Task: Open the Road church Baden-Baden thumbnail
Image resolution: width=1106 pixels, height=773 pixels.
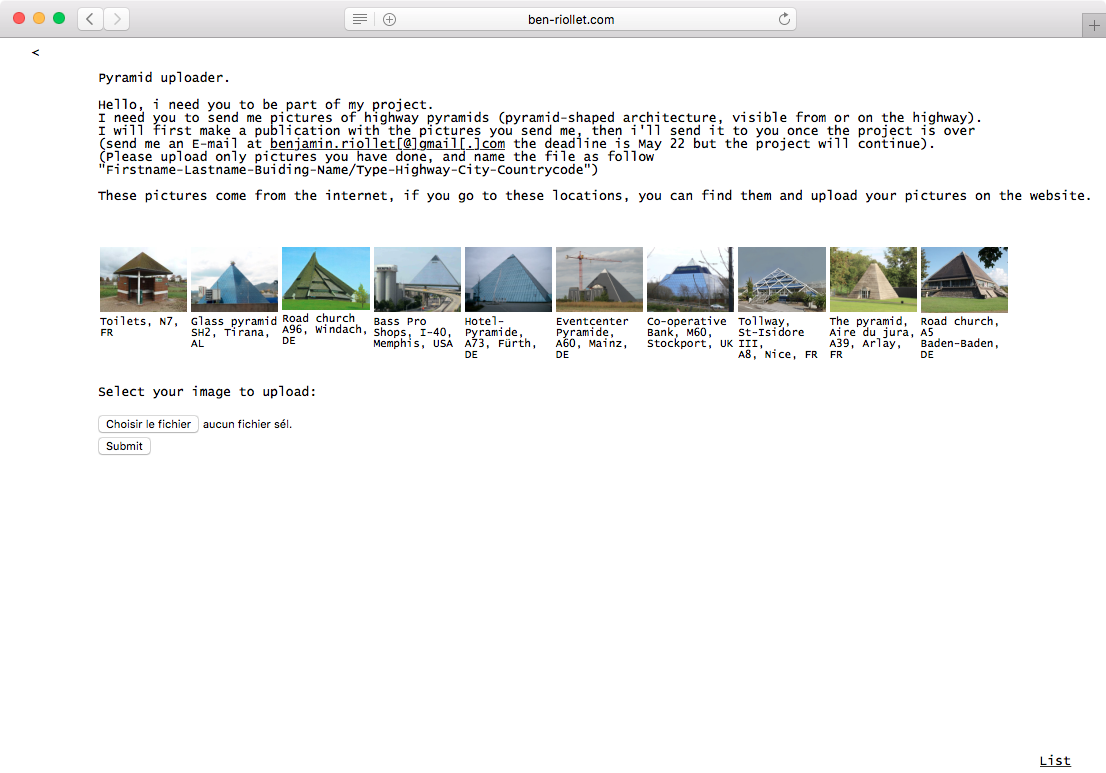Action: (964, 280)
